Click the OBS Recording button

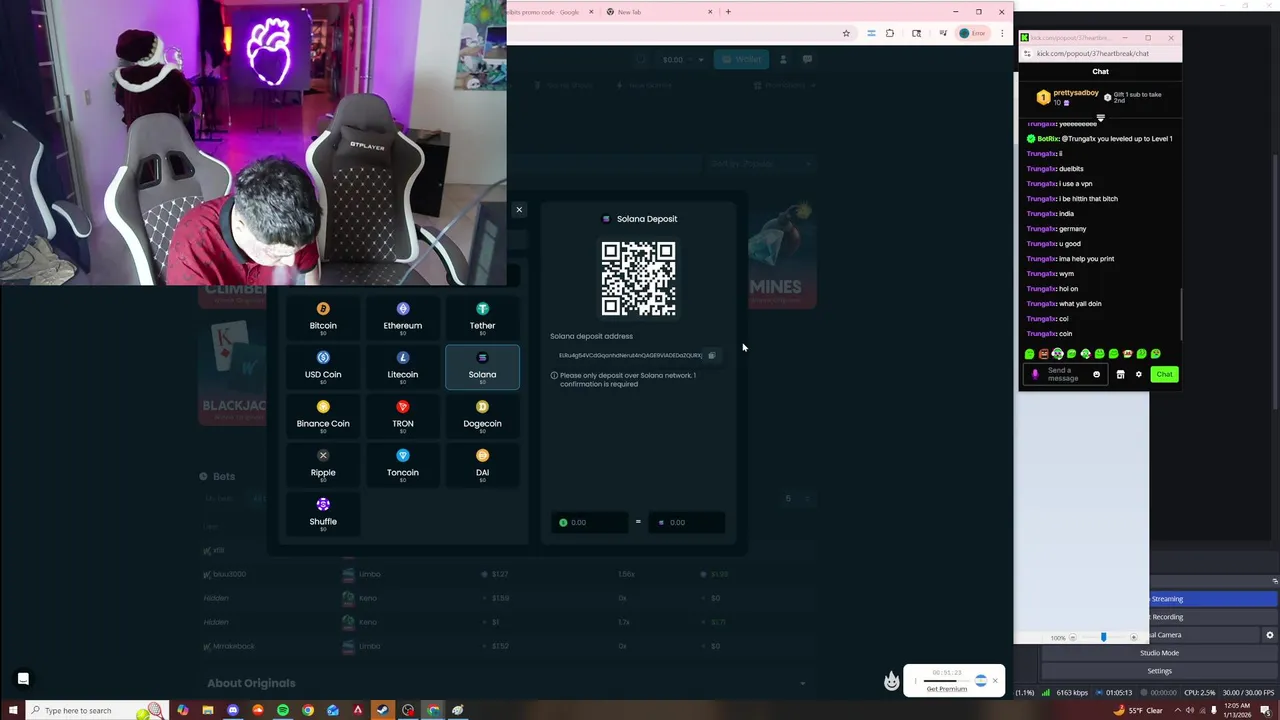(1213, 617)
